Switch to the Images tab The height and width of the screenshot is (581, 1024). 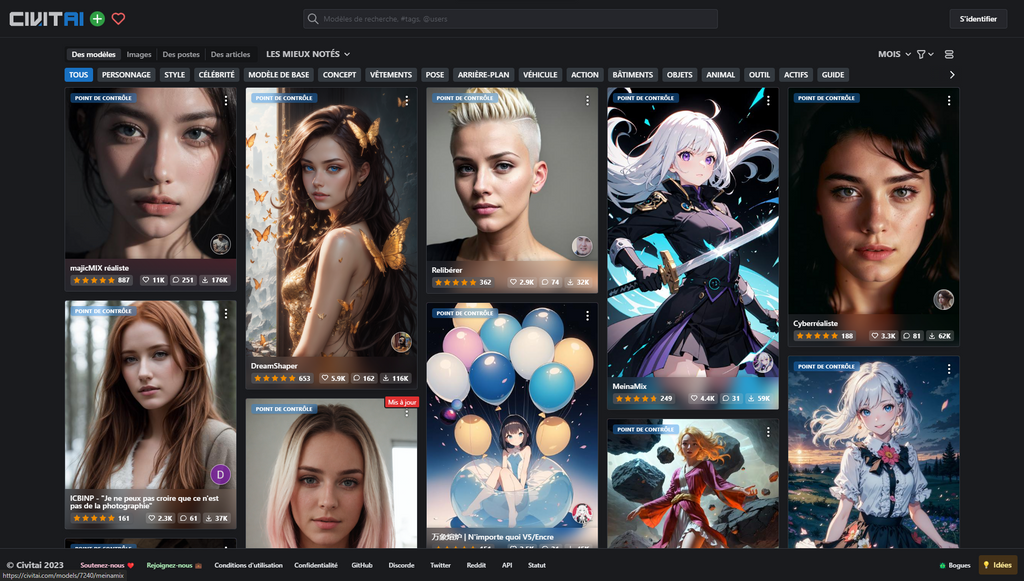point(139,54)
